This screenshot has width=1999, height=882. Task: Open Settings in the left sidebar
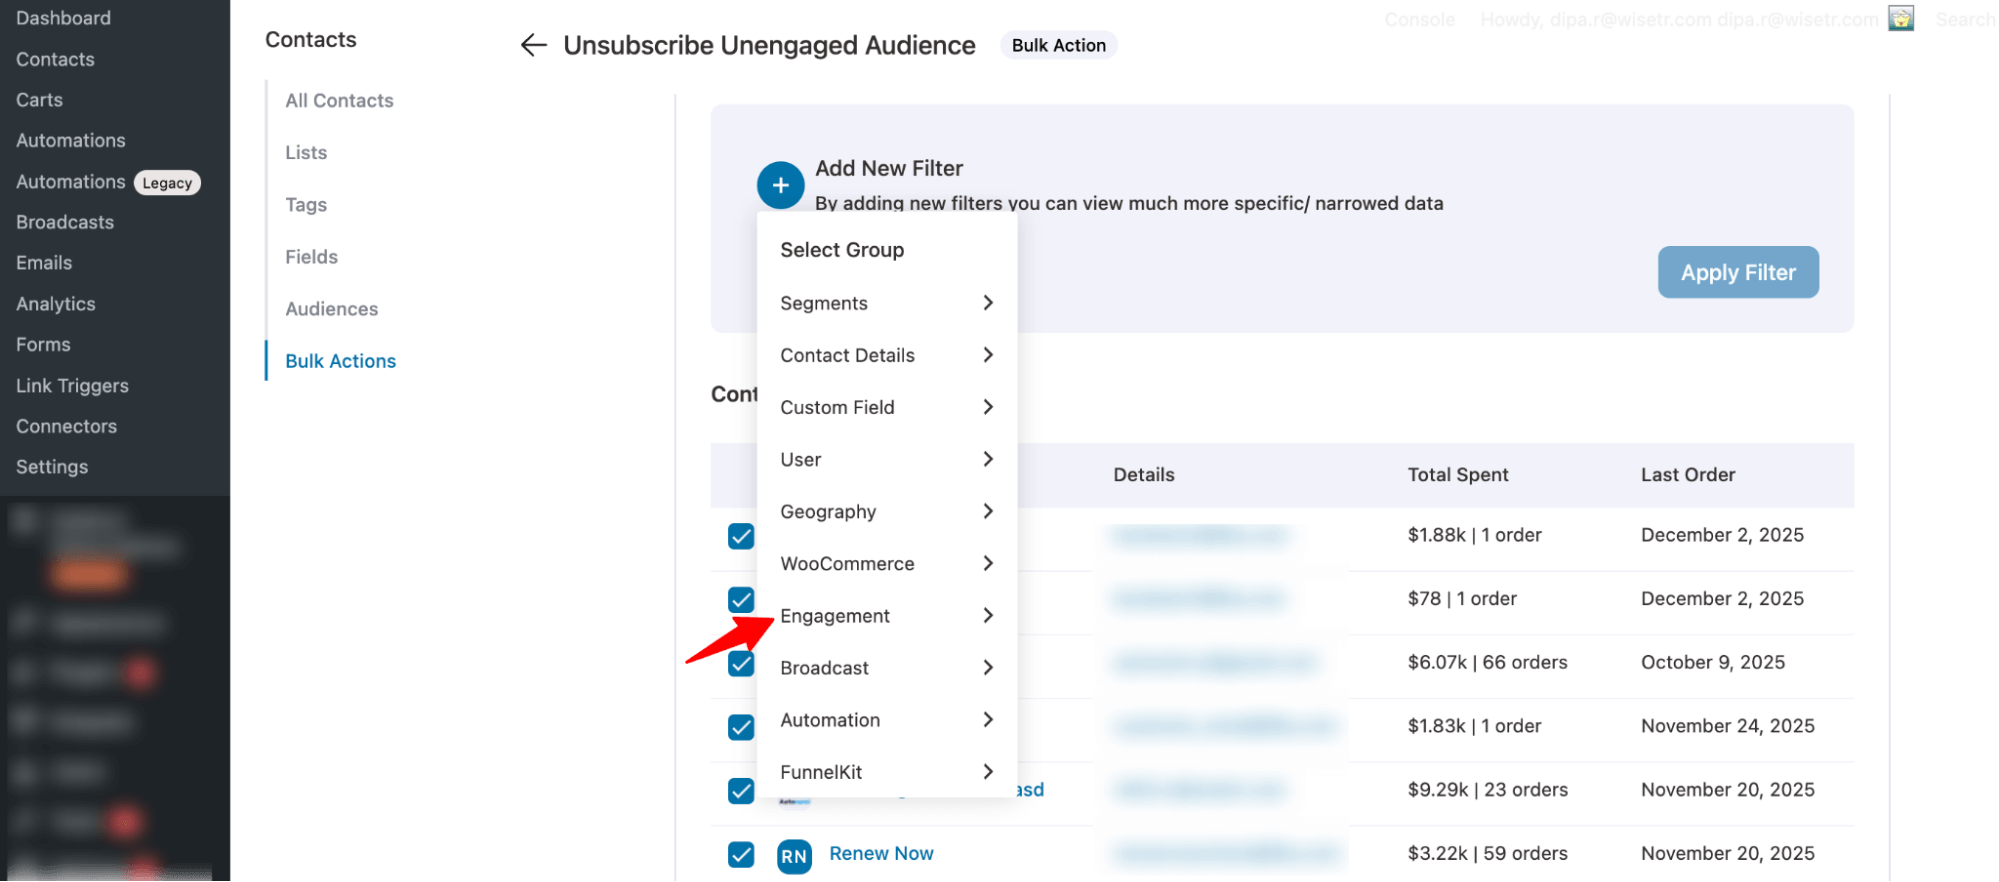coord(52,467)
